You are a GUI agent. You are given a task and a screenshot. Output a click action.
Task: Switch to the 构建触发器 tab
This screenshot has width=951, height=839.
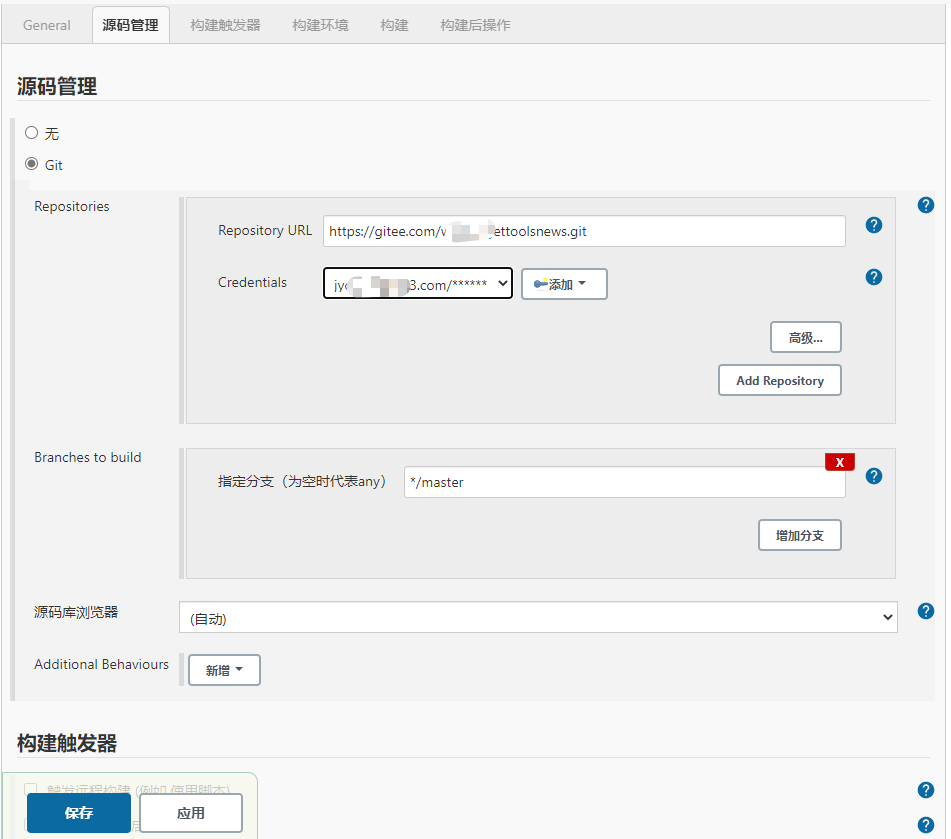225,25
